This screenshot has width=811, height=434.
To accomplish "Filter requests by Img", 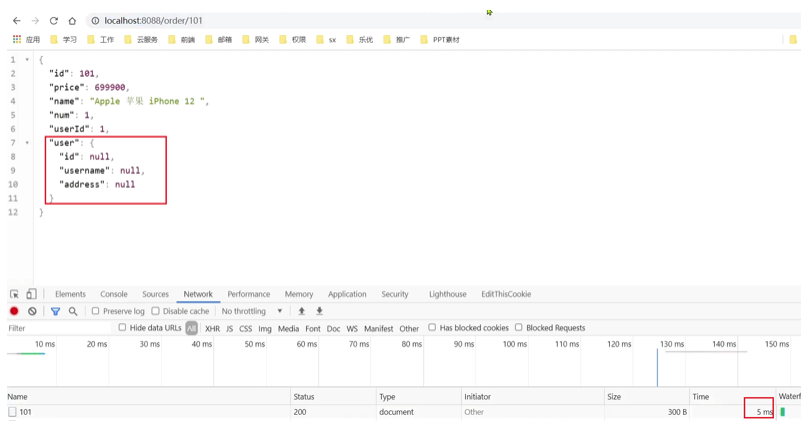I will tap(265, 328).
